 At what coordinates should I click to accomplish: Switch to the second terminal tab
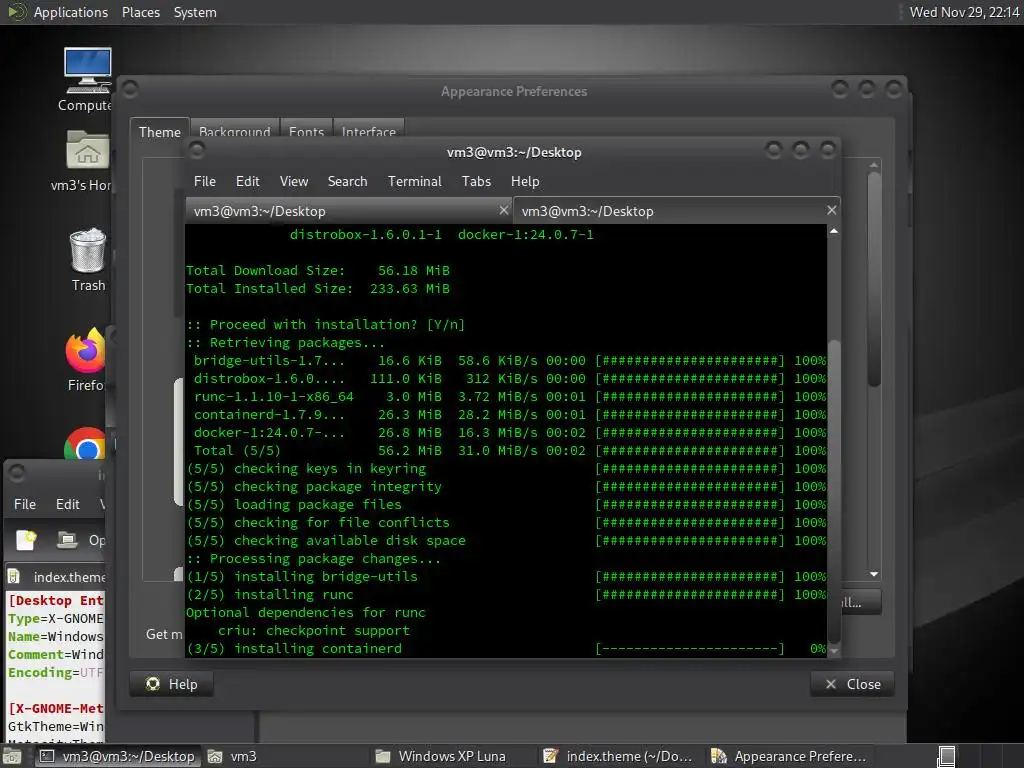pyautogui.click(x=677, y=211)
